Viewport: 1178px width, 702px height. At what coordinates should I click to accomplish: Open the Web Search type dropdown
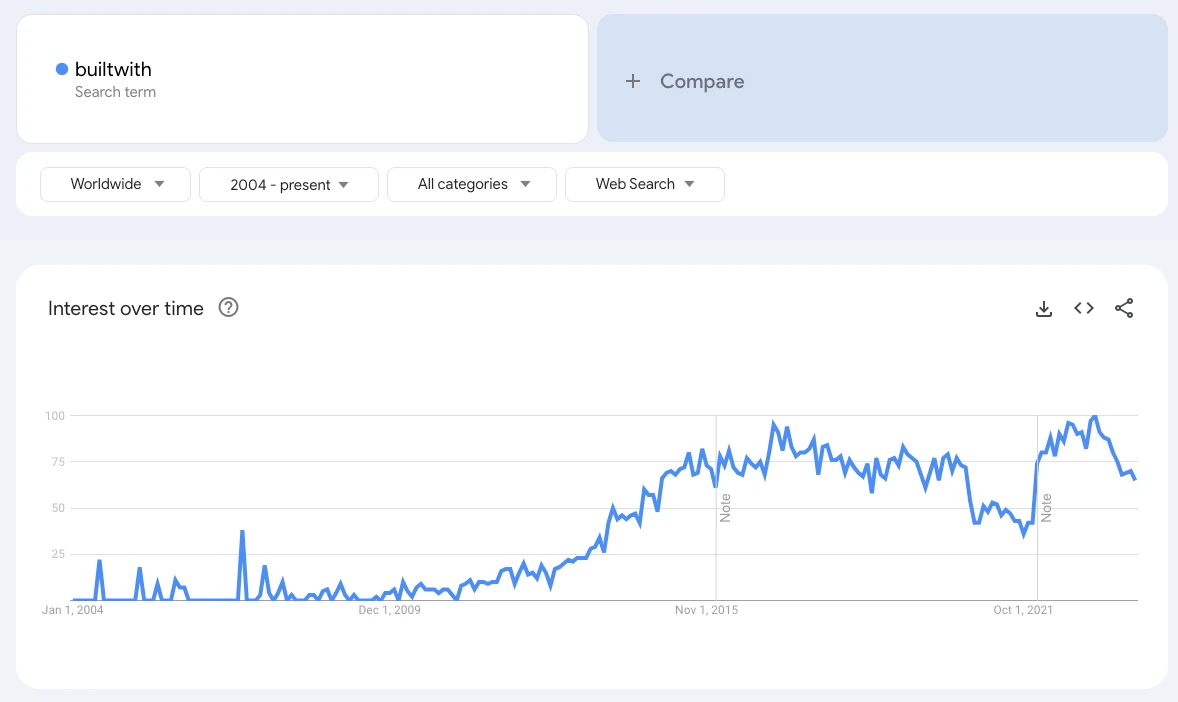(x=644, y=184)
